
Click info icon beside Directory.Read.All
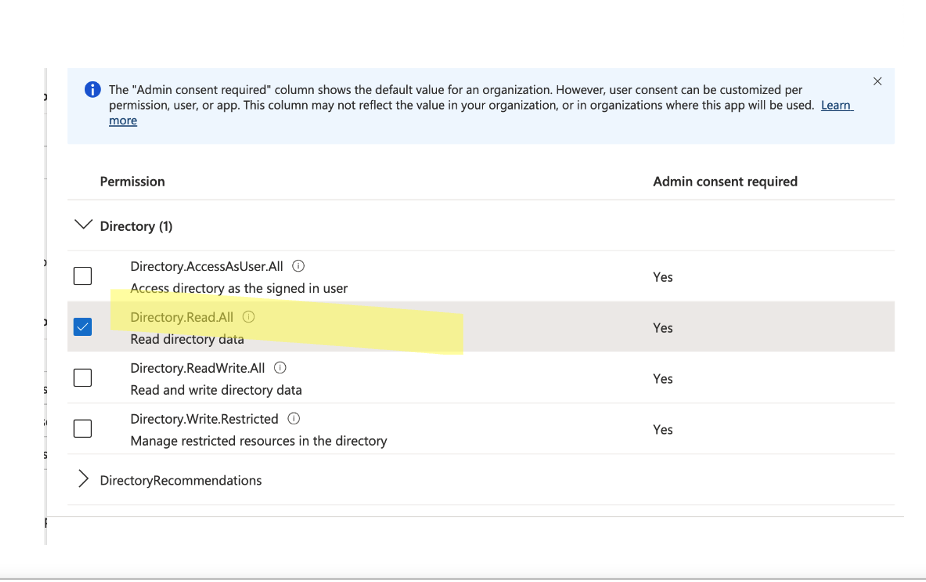249,317
